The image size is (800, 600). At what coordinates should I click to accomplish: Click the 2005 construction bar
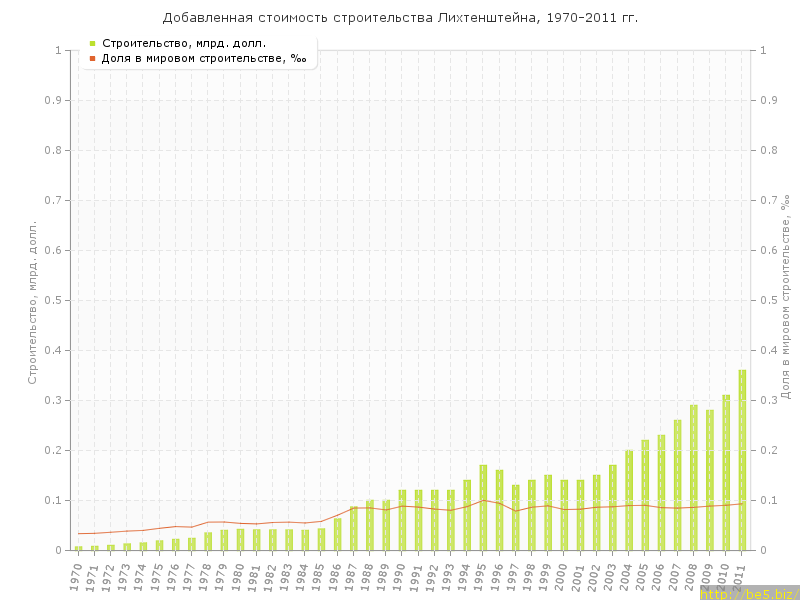pyautogui.click(x=645, y=495)
